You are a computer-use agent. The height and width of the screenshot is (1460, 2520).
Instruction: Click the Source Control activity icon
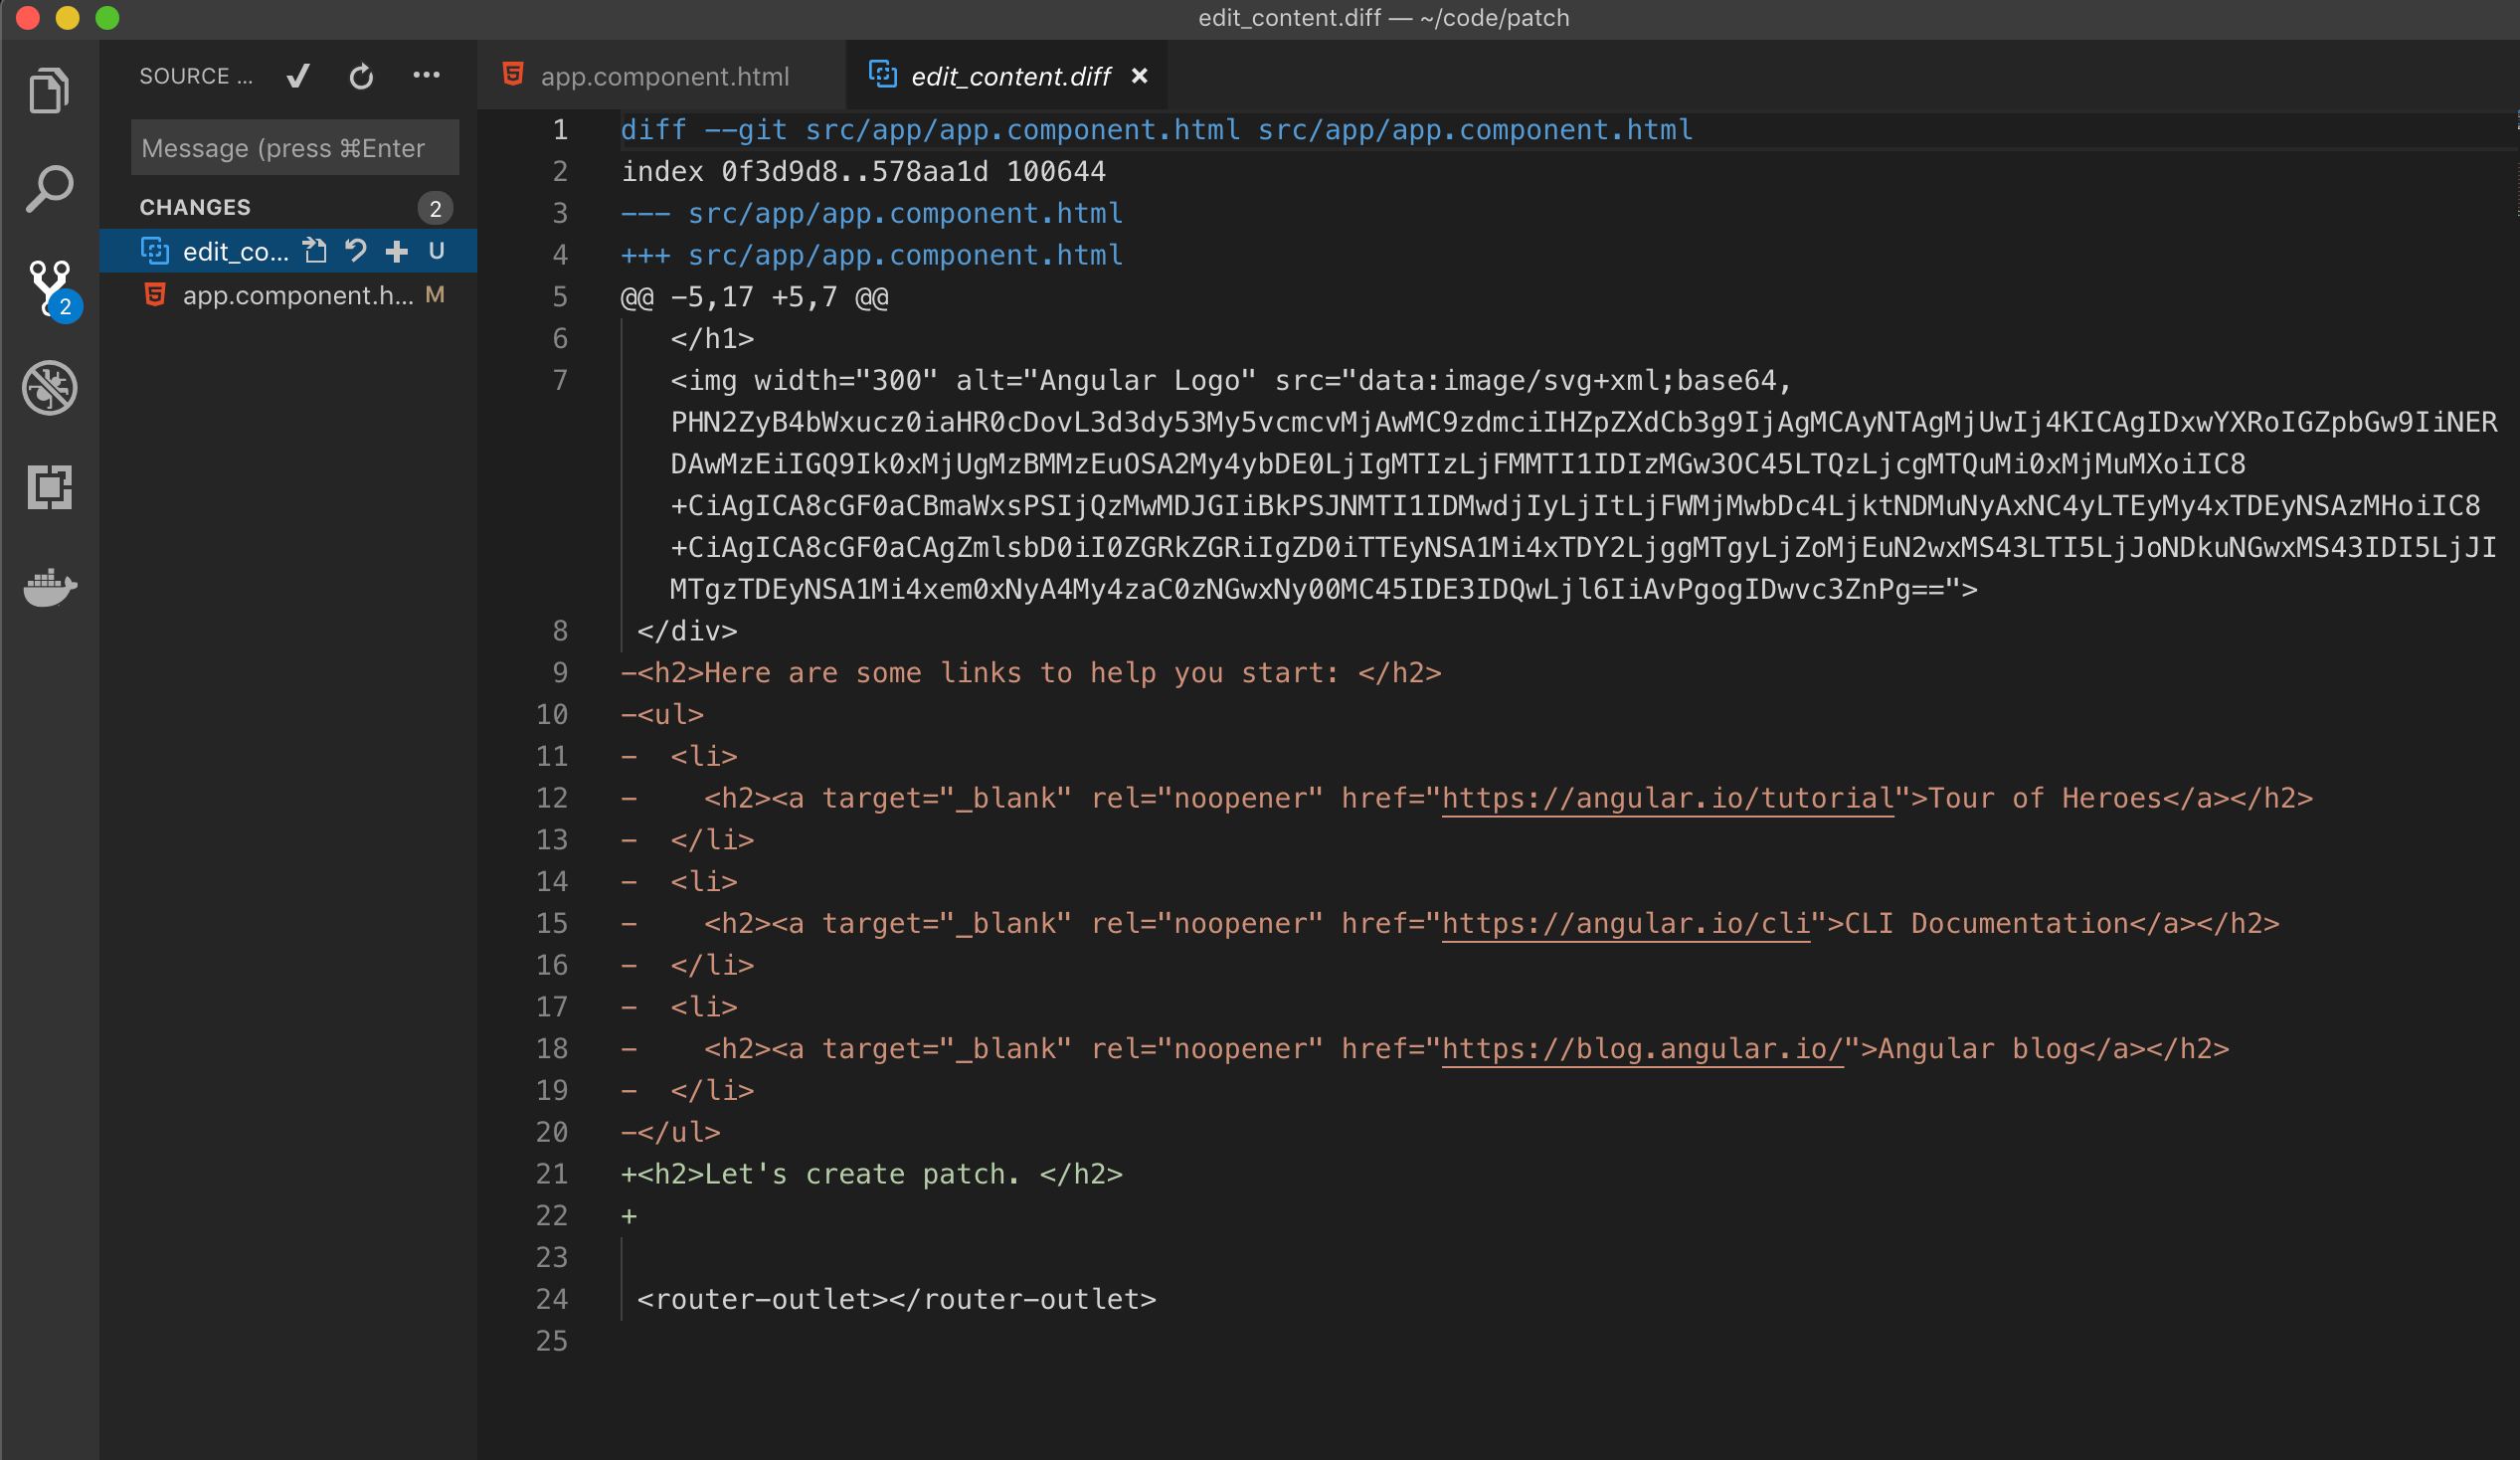(49, 286)
